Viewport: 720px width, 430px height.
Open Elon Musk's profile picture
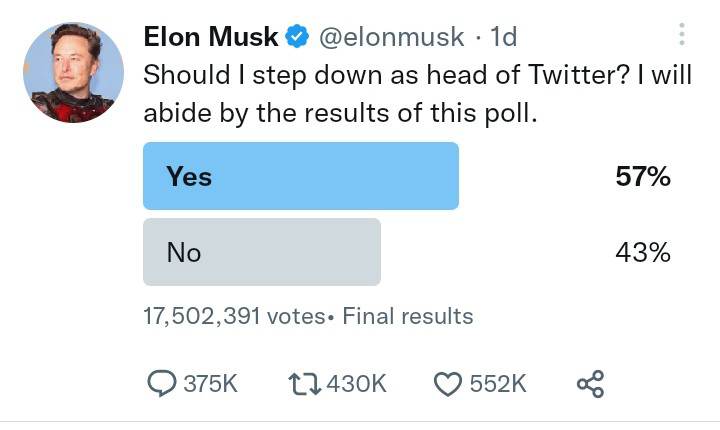pos(73,73)
